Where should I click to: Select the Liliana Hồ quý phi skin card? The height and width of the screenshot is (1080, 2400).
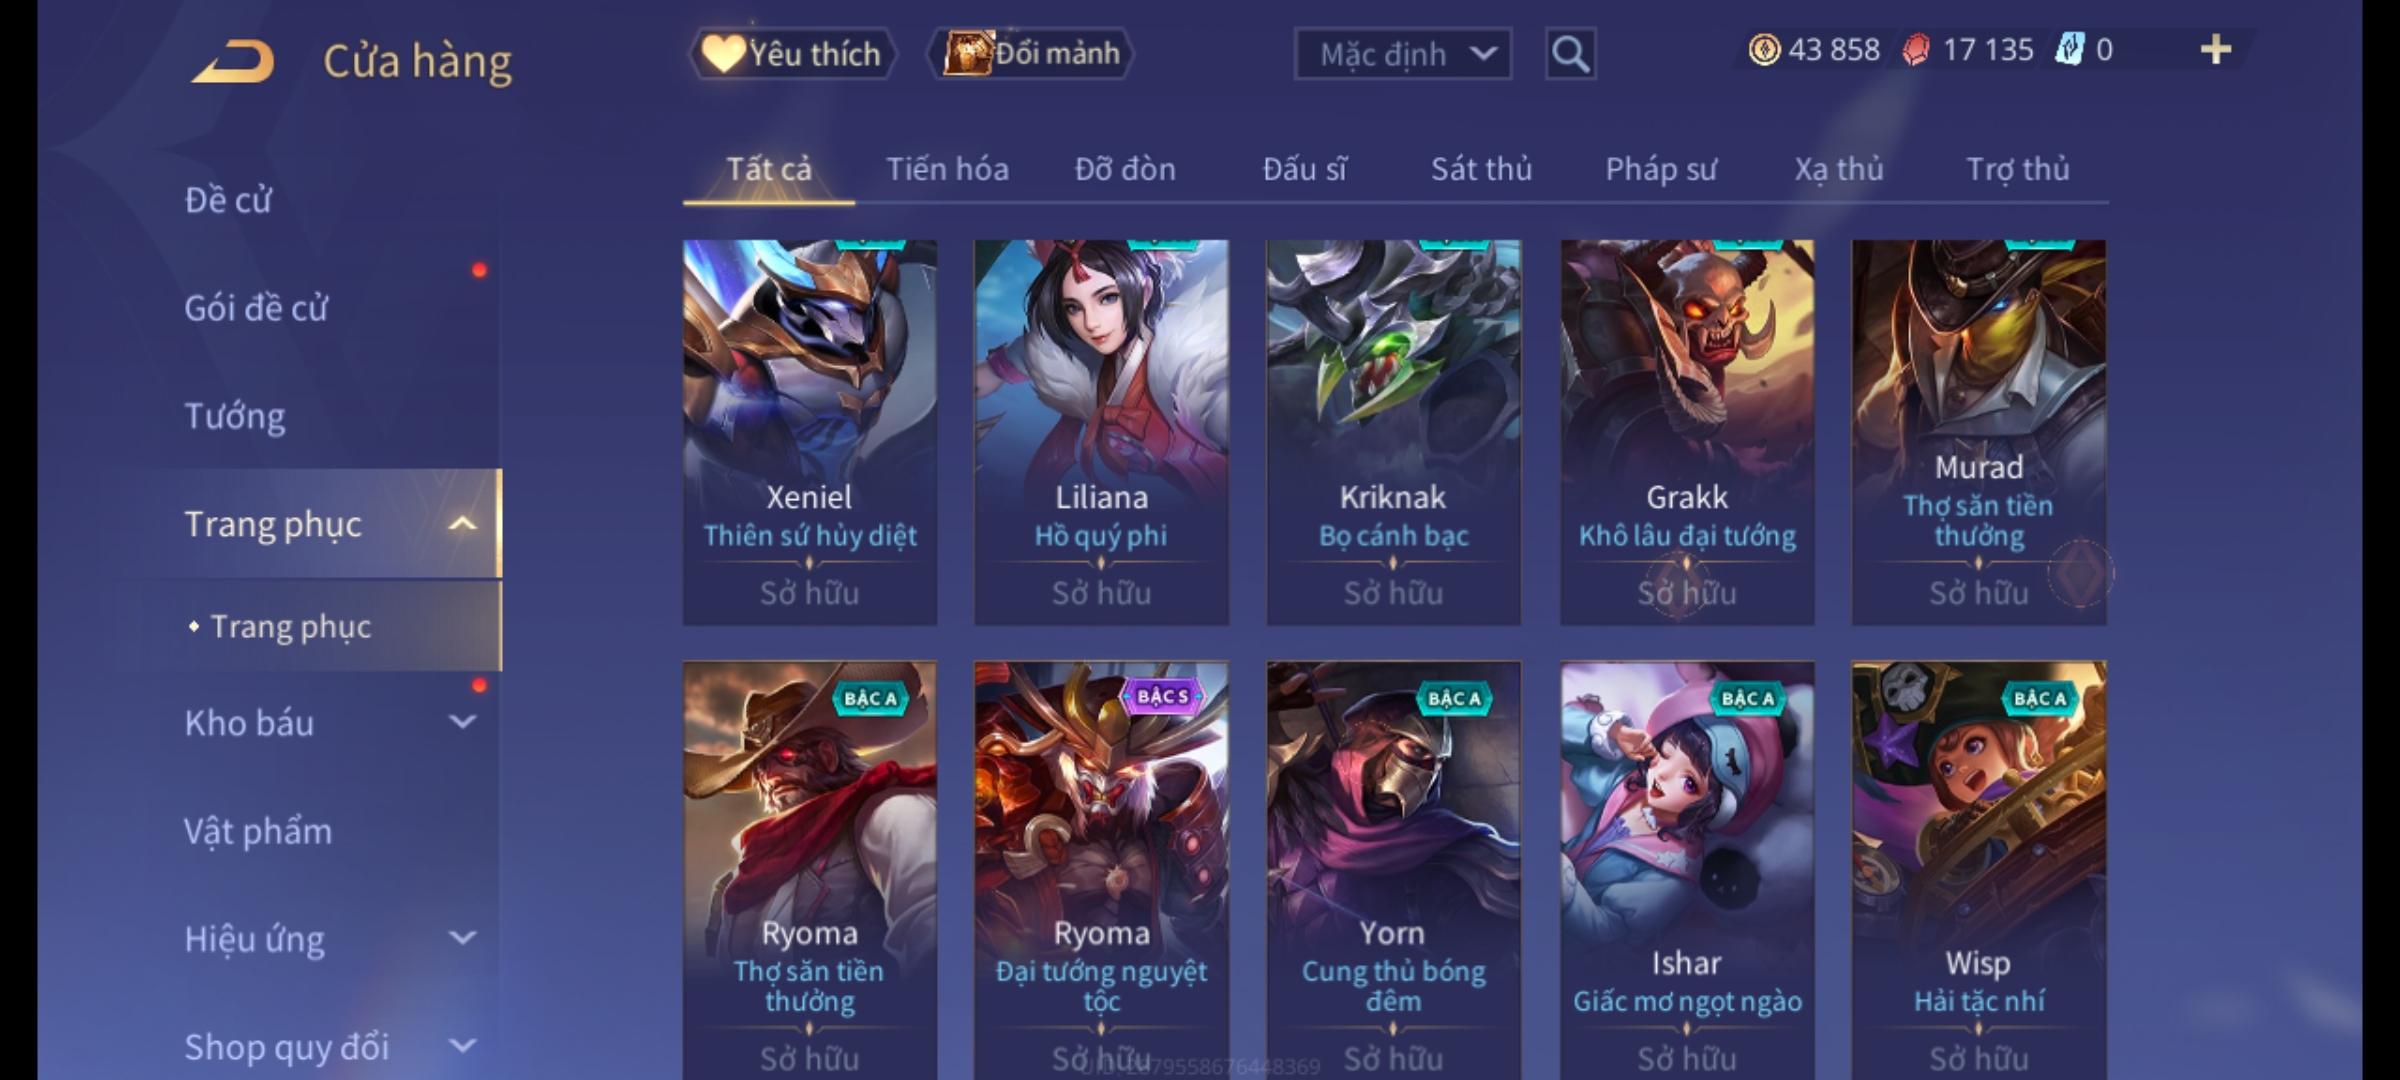(1101, 432)
